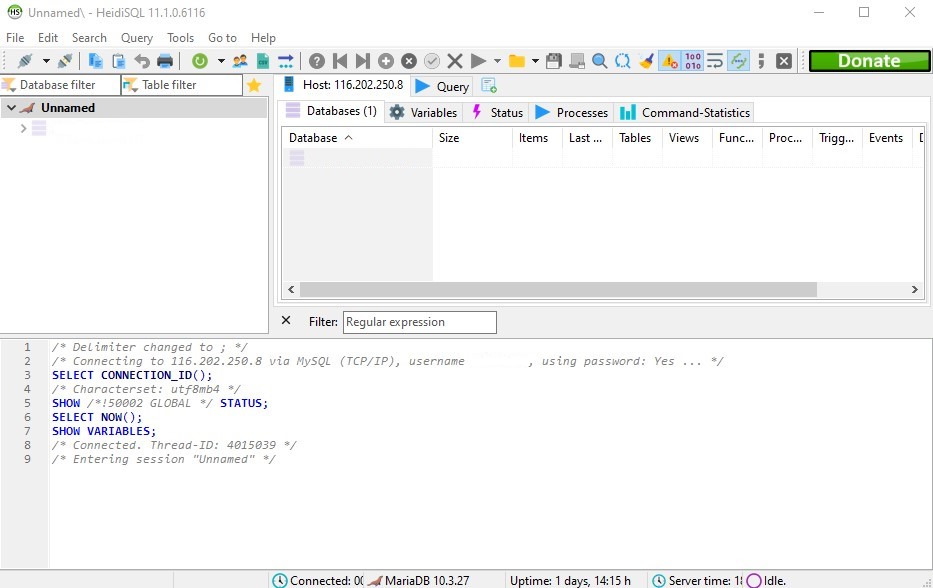This screenshot has width=933, height=588.
Task: Toggle the word wrap icon
Action: [715, 61]
